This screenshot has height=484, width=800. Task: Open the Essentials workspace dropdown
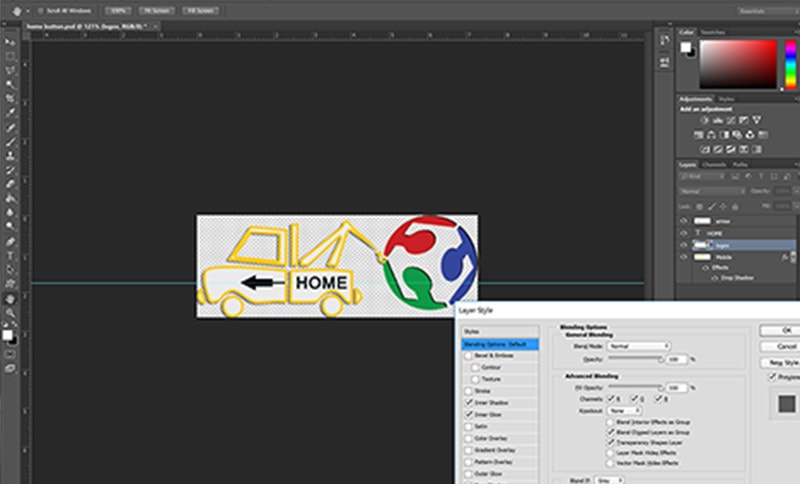[x=768, y=11]
